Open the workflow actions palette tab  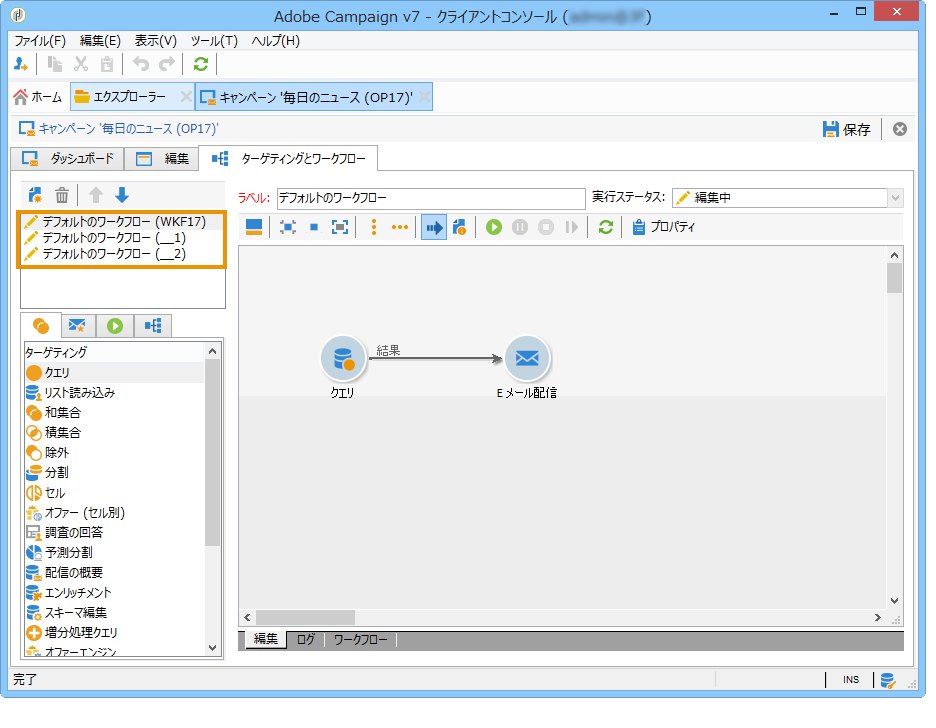(153, 326)
